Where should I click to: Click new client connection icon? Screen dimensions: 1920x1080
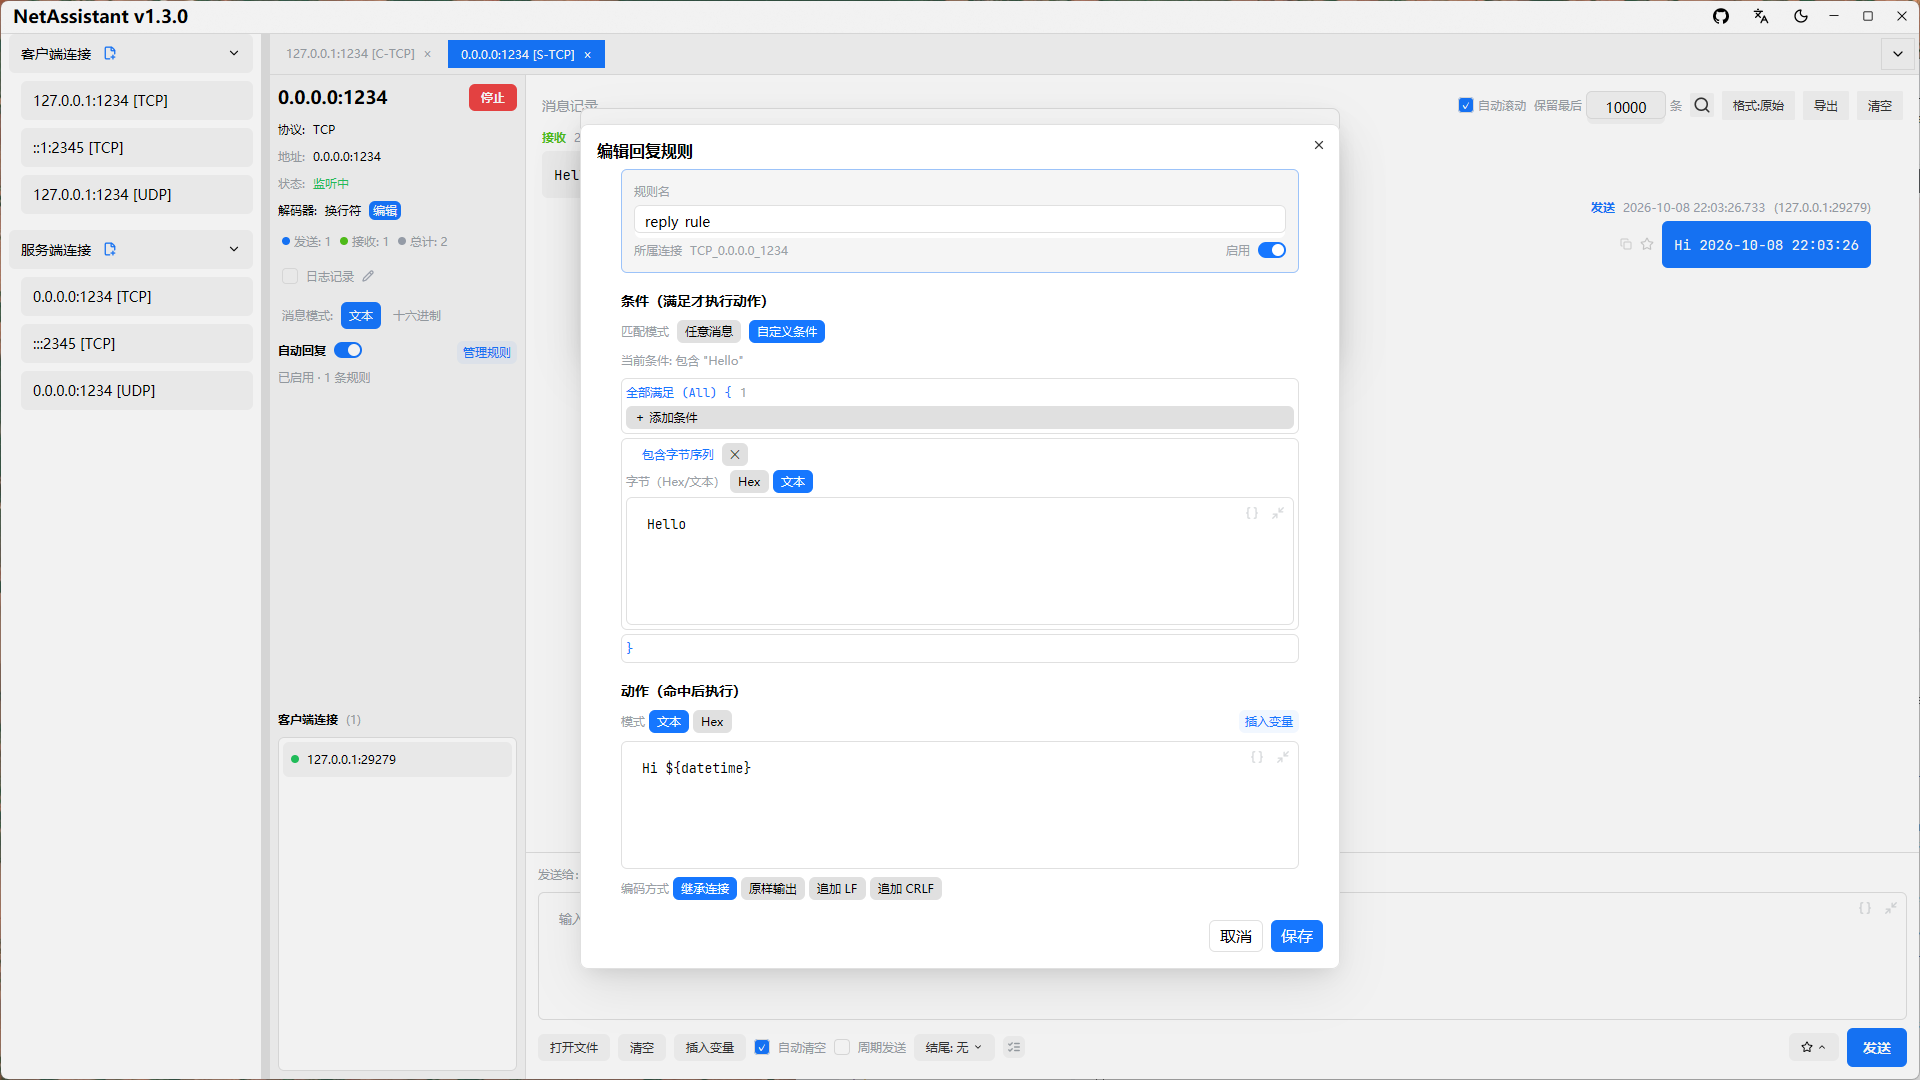click(110, 53)
